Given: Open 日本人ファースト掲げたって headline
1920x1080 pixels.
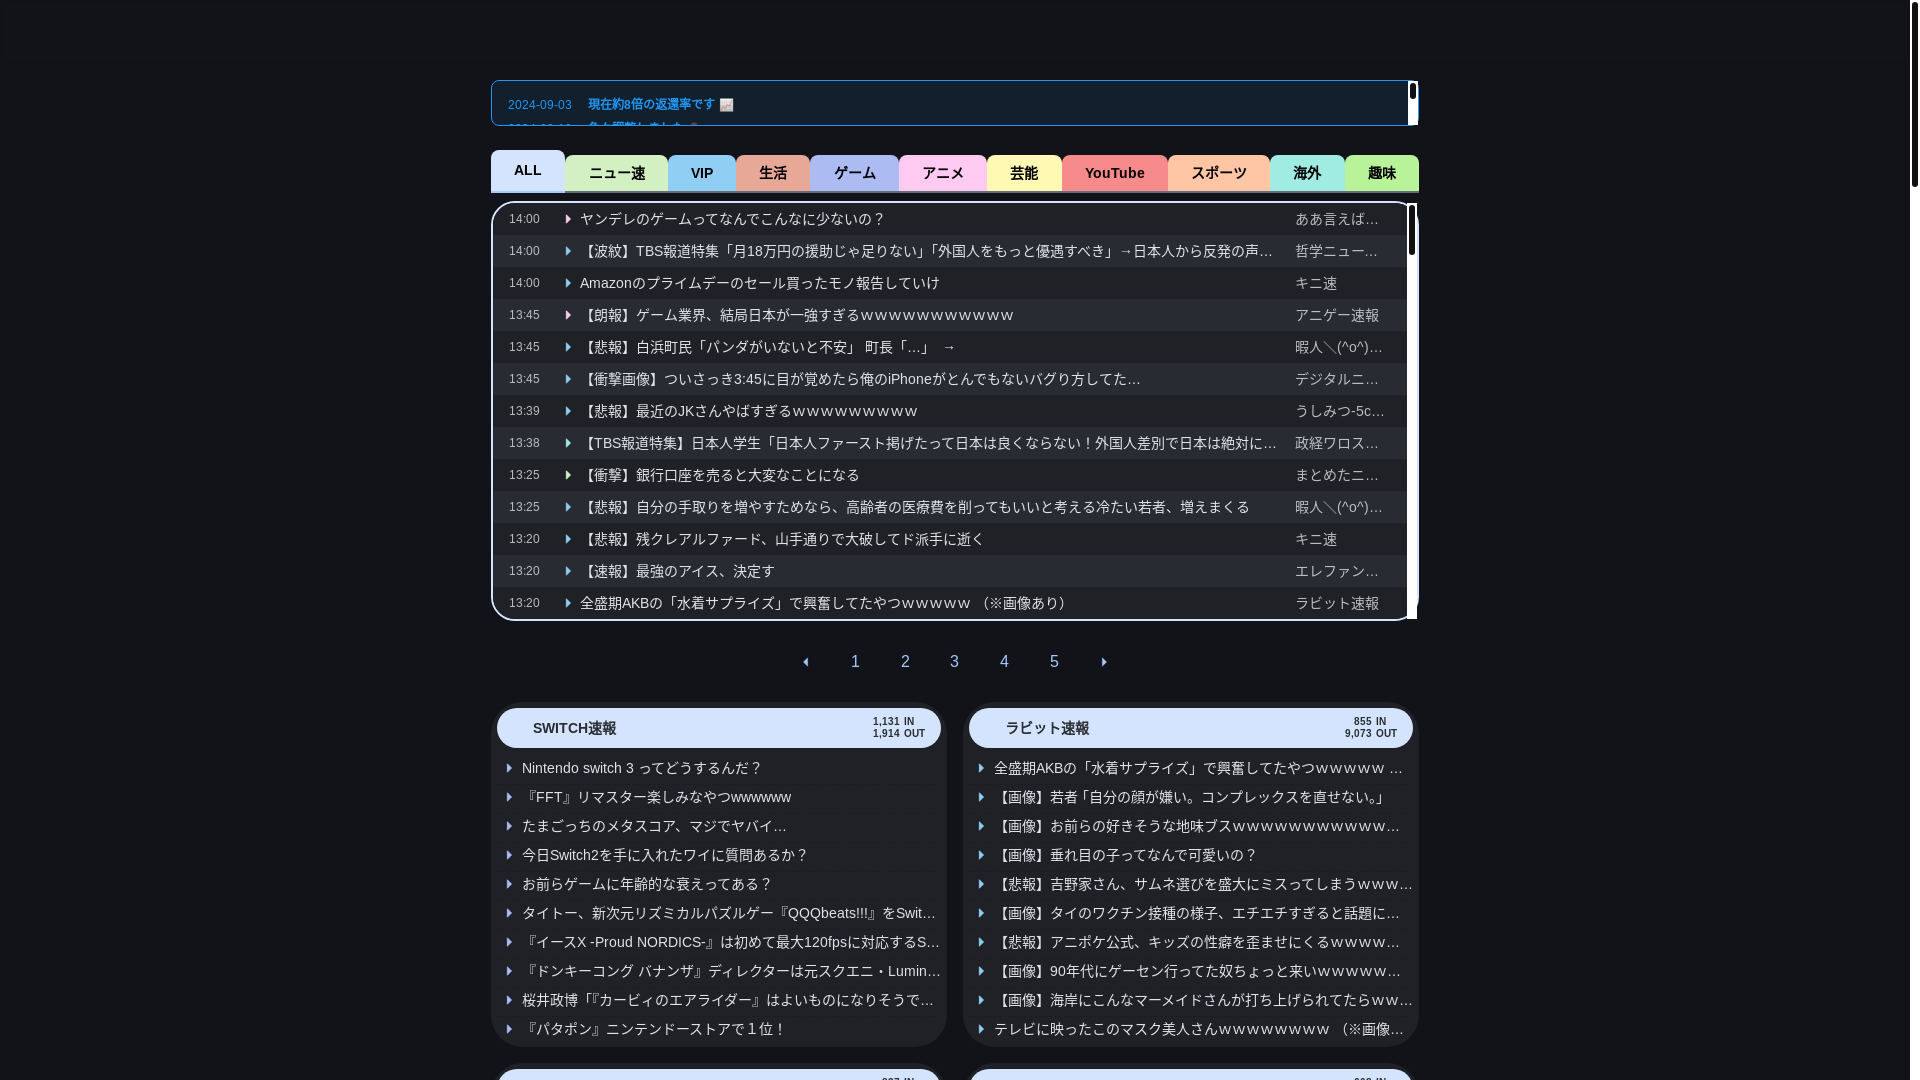Looking at the screenshot, I should 928,443.
